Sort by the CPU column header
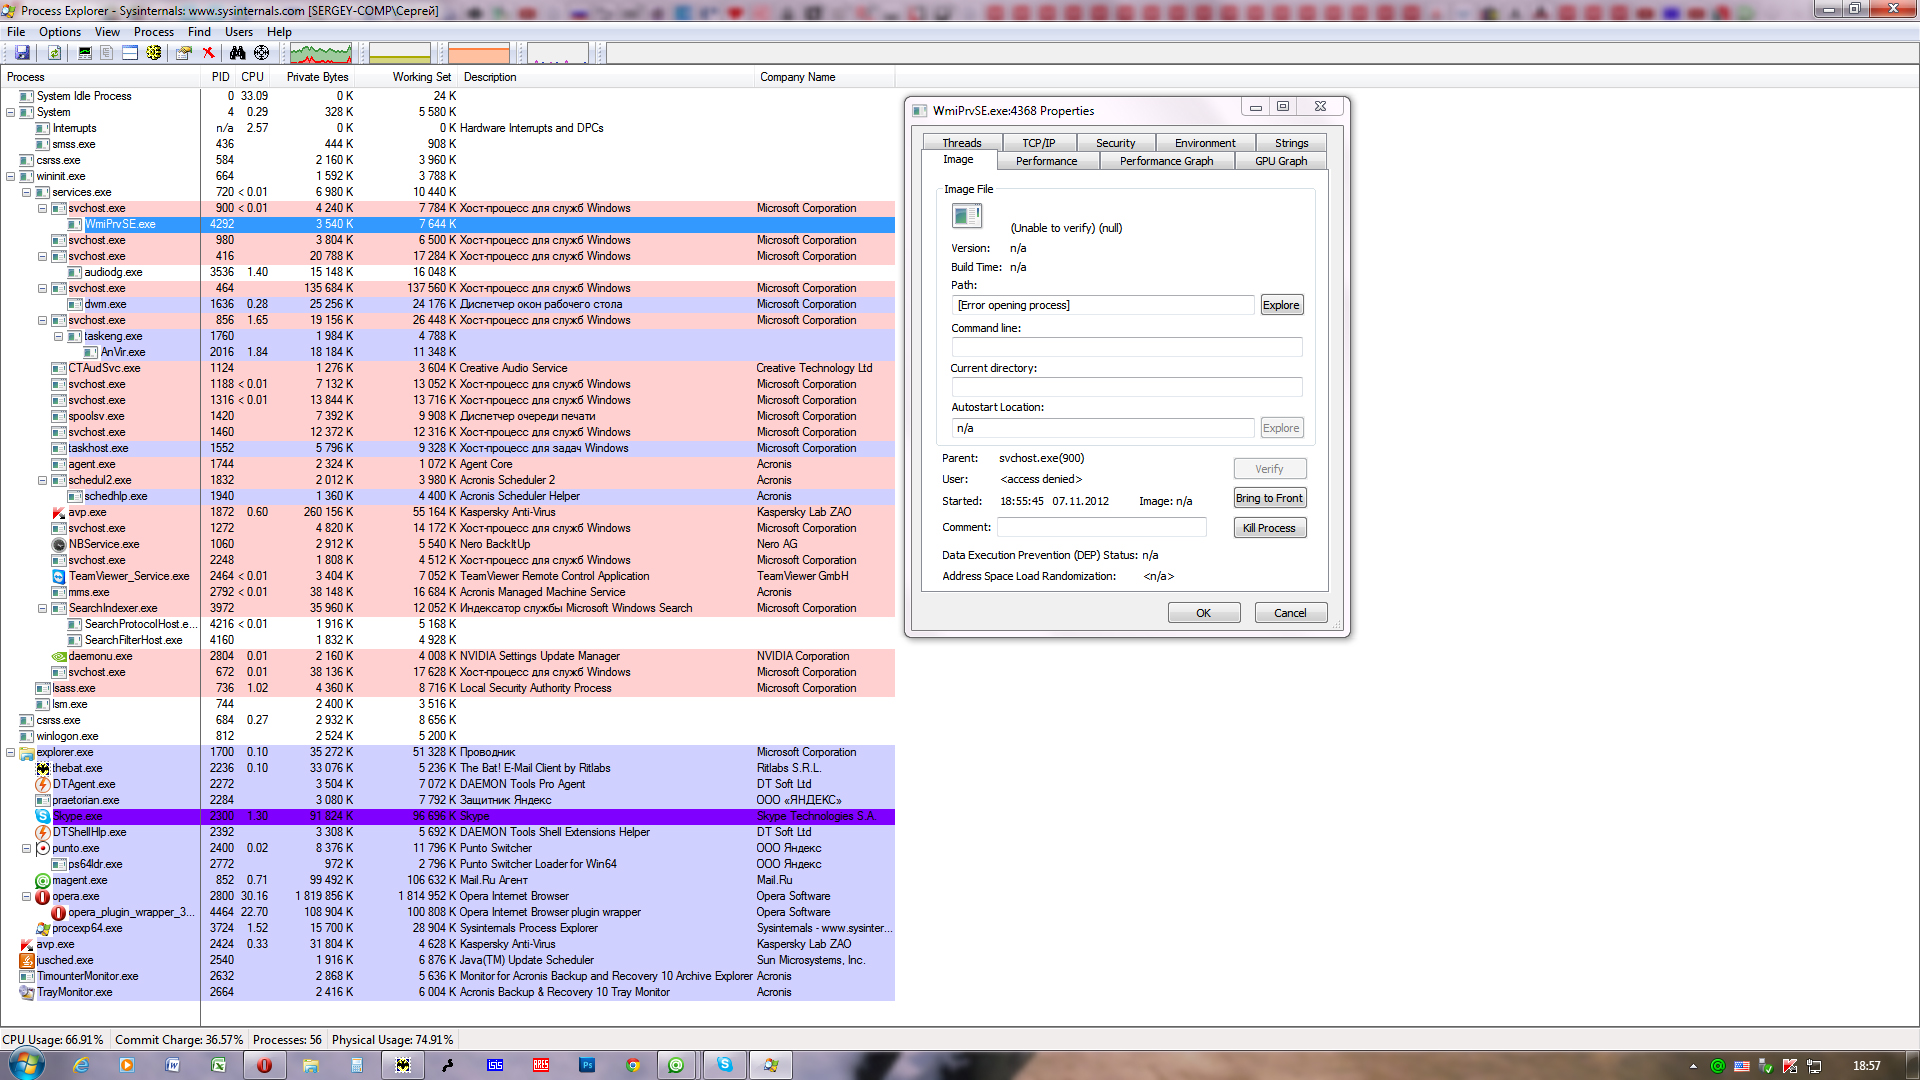Screen dimensions: 1920x1080 tap(252, 77)
